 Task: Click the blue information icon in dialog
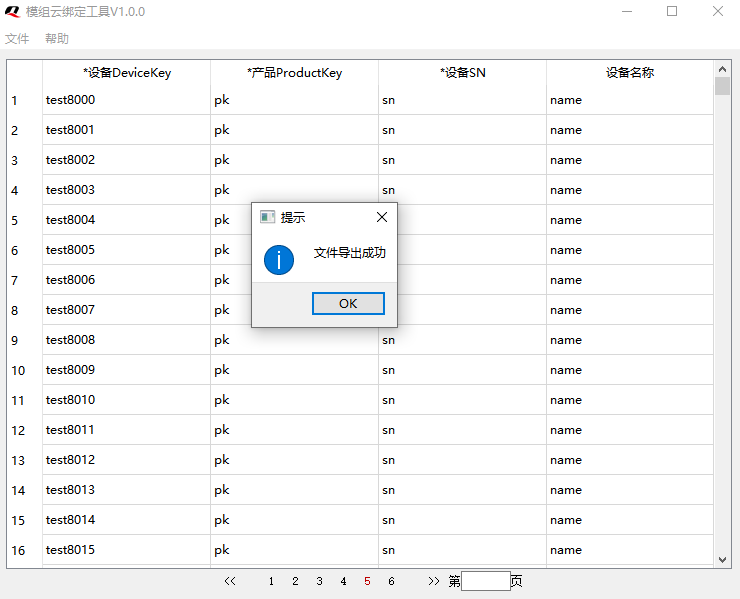tap(279, 260)
